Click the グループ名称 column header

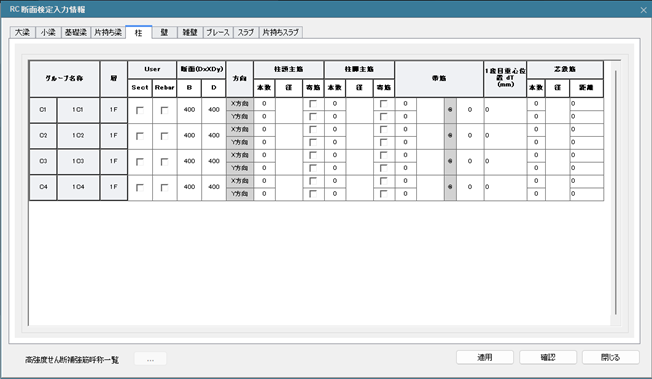pyautogui.click(x=64, y=79)
